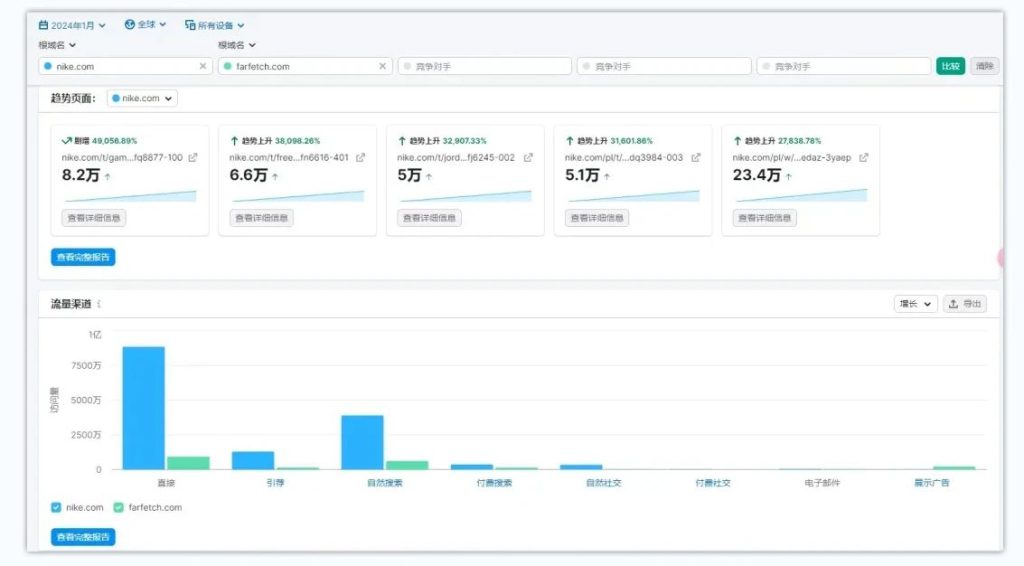1024x566 pixels.
Task: Click nike.com blue bar for 自然搜索
Action: pos(362,442)
